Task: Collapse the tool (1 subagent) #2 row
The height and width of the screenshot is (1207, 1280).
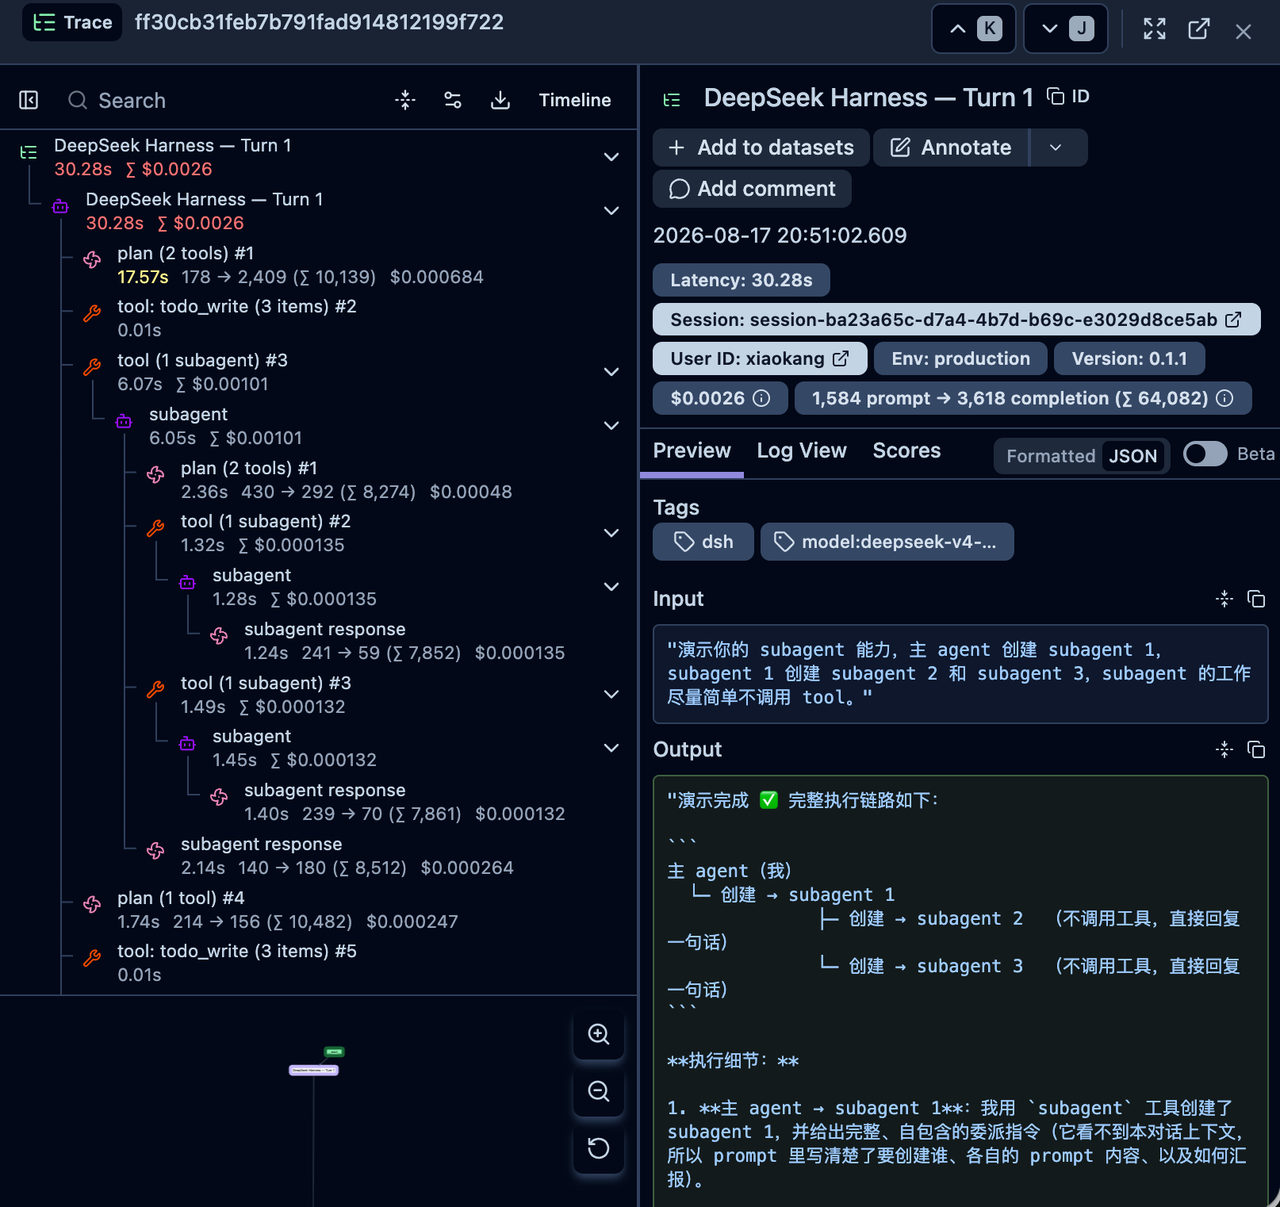Action: point(611,533)
